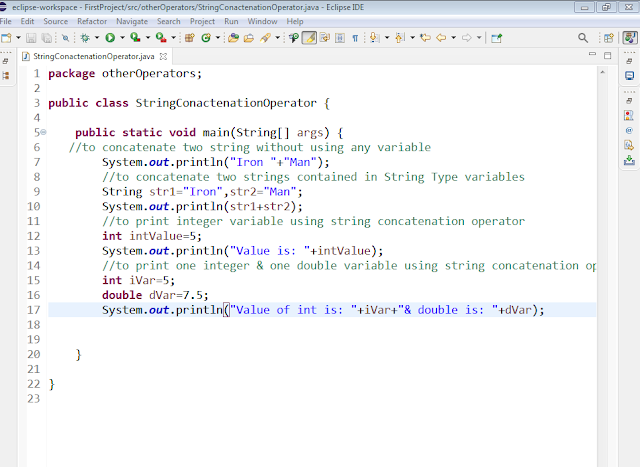Minimize the editor area

592,54
